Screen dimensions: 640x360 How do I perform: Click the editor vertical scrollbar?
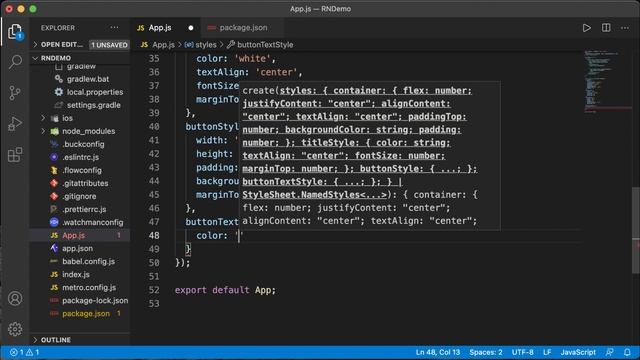(636, 231)
